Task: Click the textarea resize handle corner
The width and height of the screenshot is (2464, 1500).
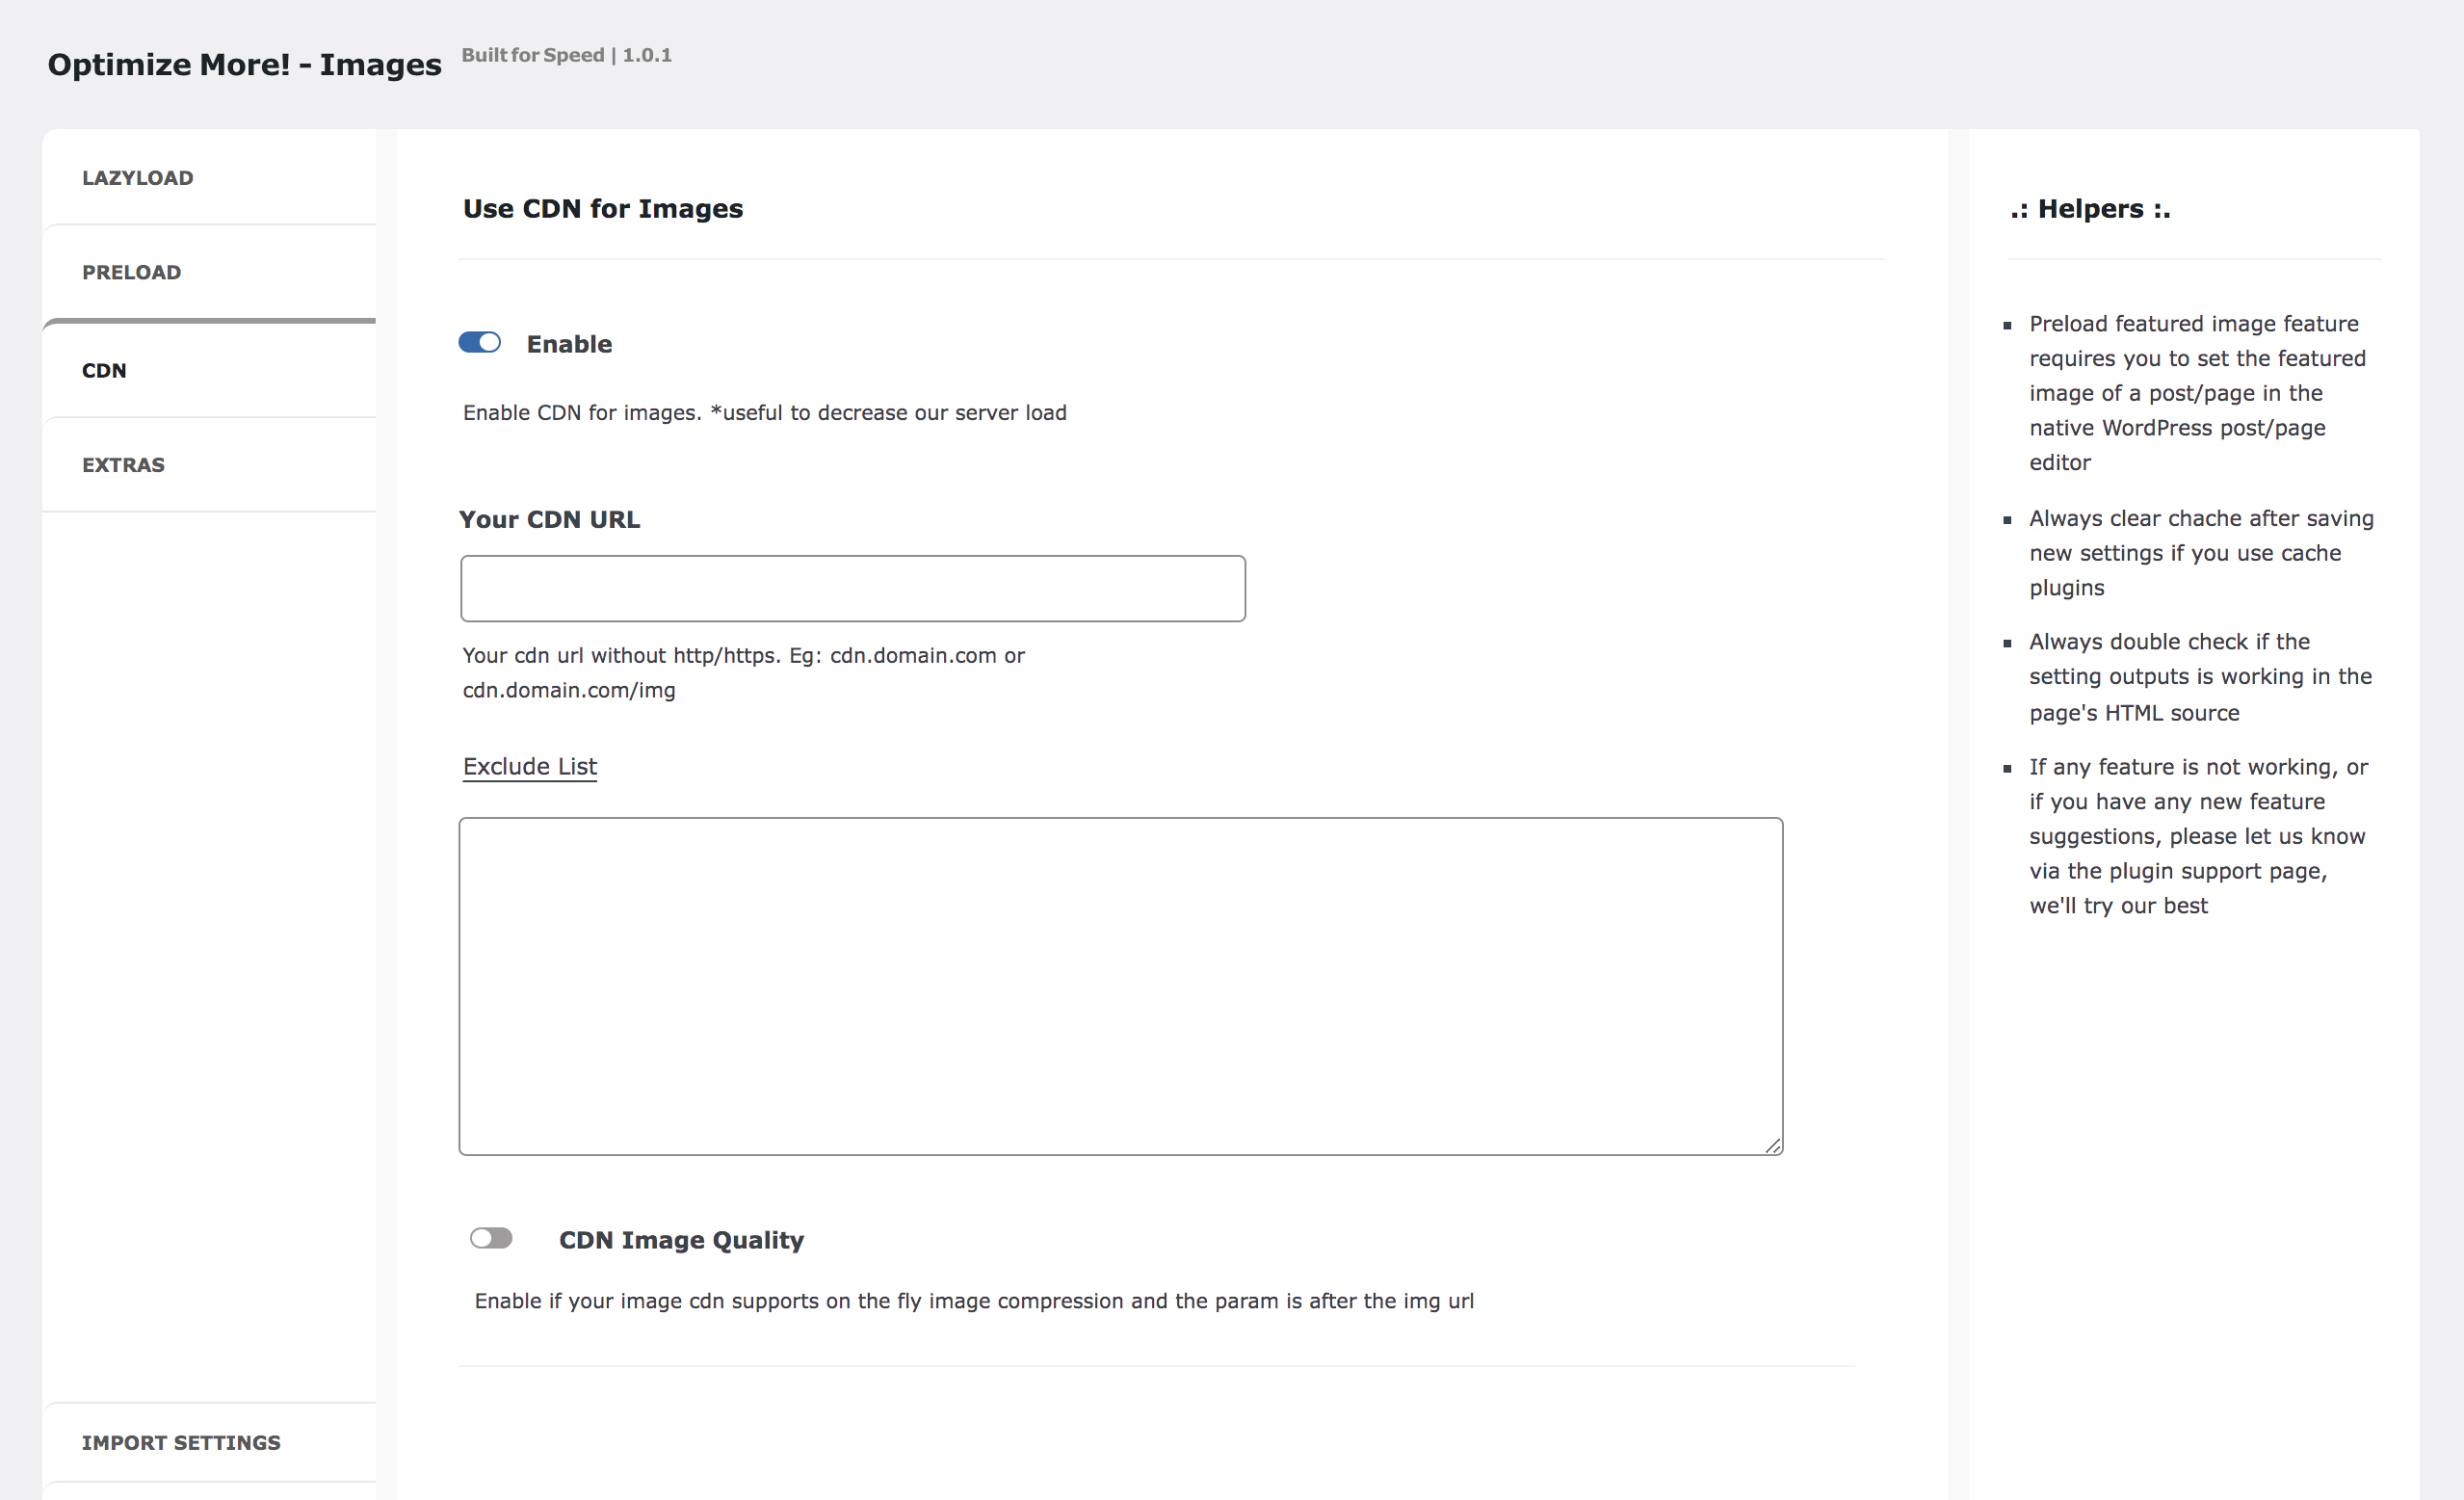Action: pyautogui.click(x=1773, y=1146)
